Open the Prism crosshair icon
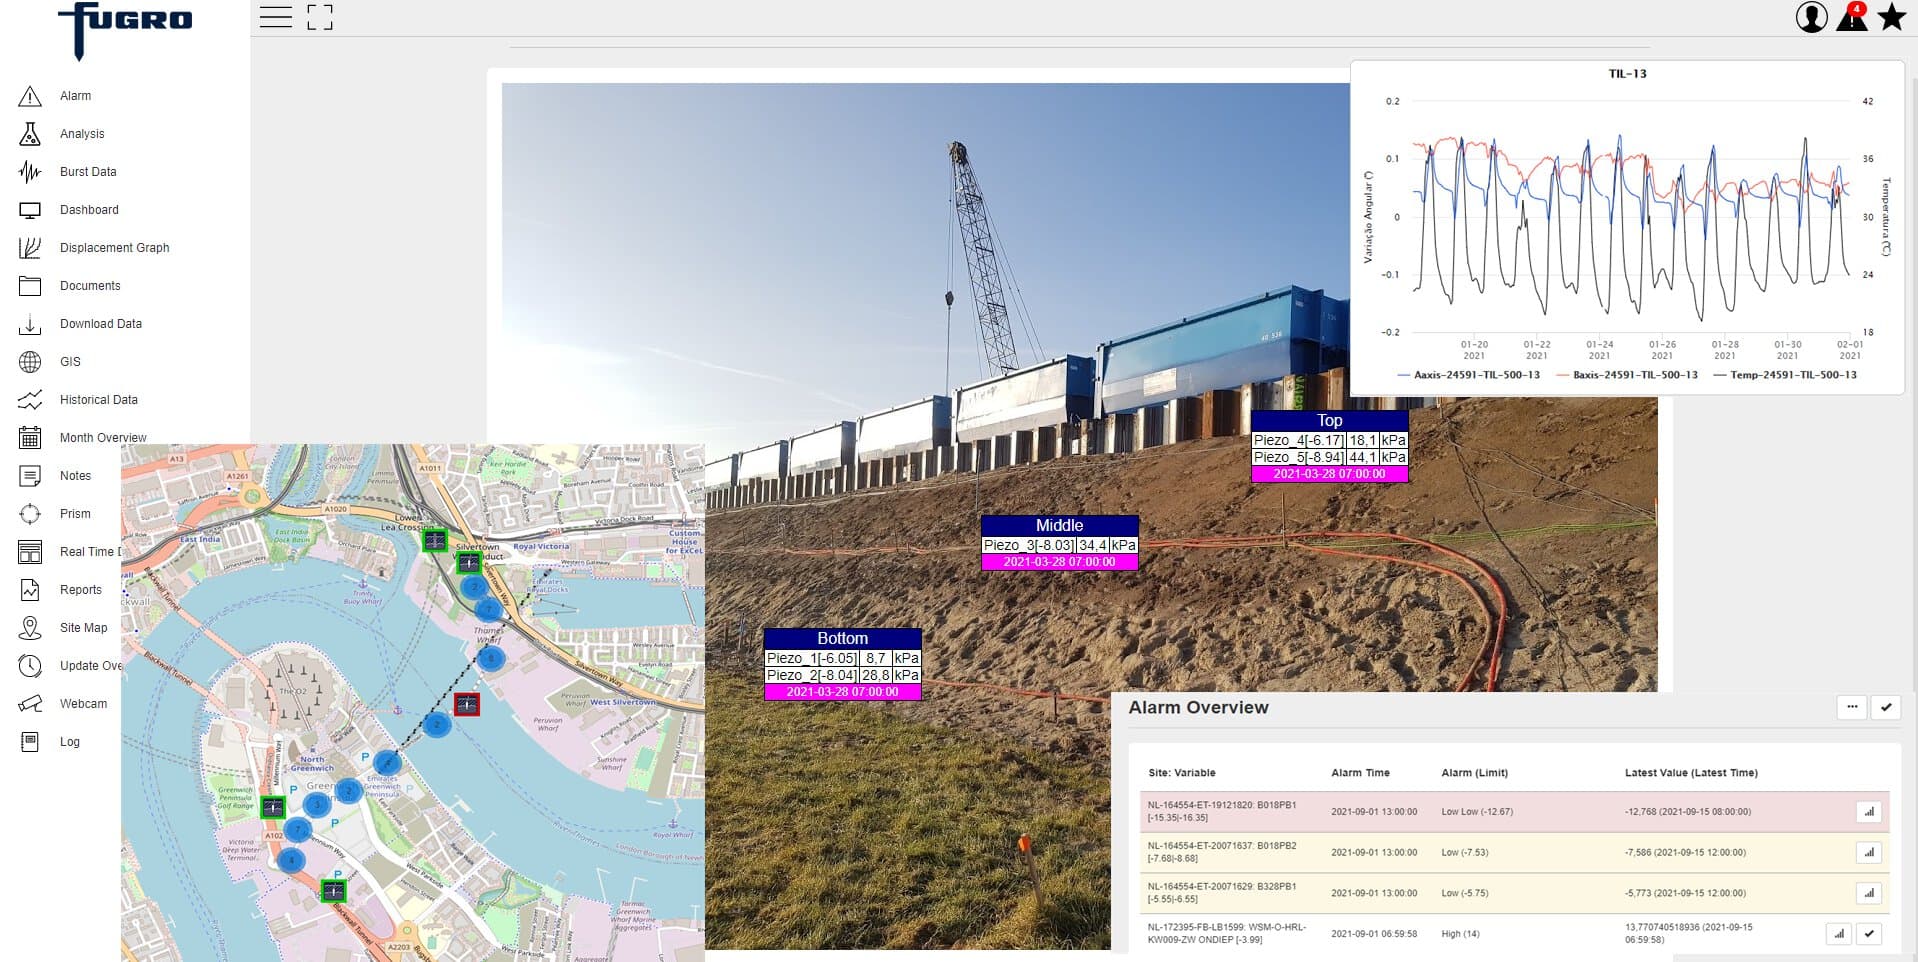 point(30,514)
